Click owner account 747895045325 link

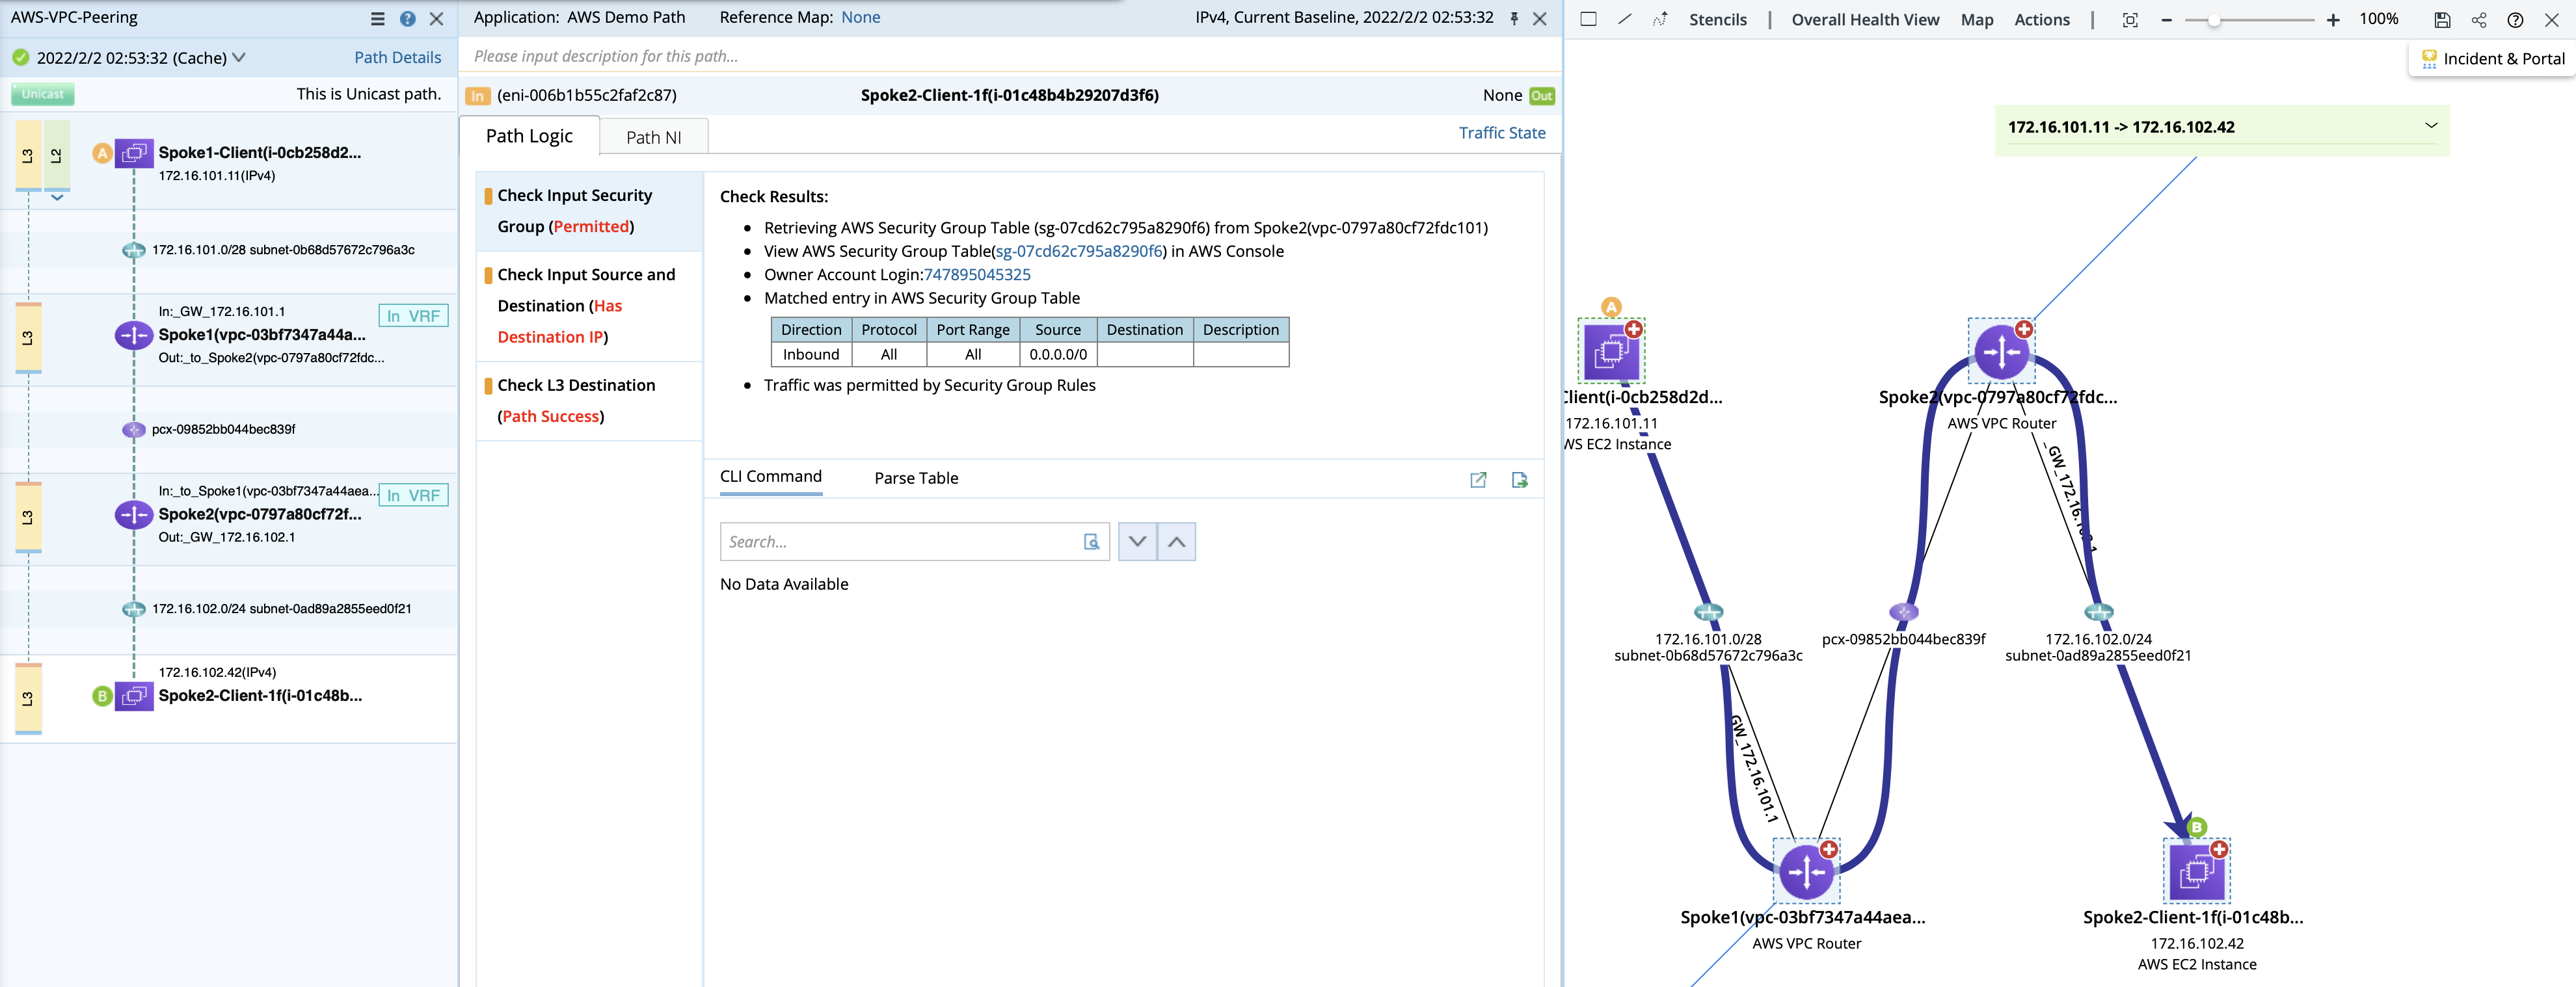point(977,275)
